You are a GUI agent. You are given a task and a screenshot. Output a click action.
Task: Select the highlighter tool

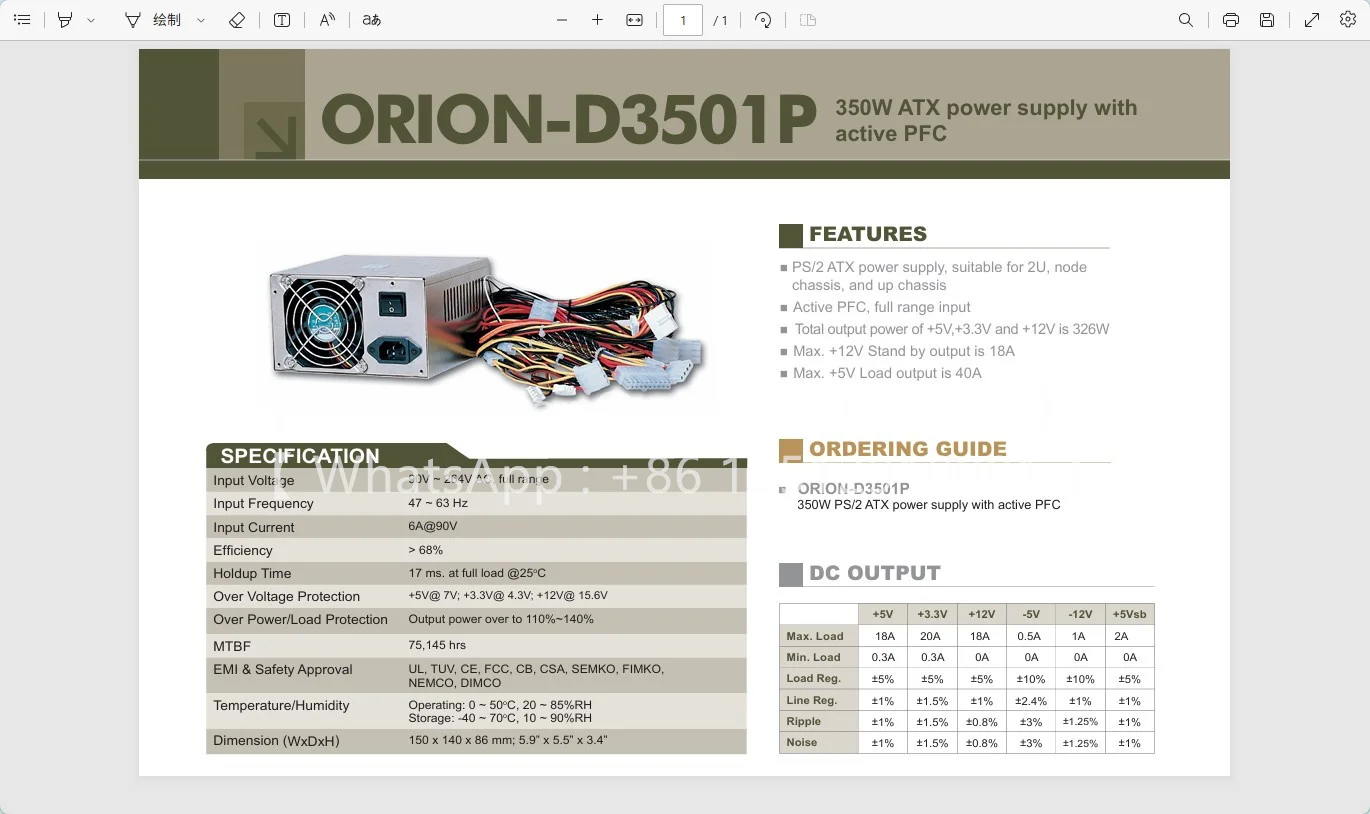65,20
